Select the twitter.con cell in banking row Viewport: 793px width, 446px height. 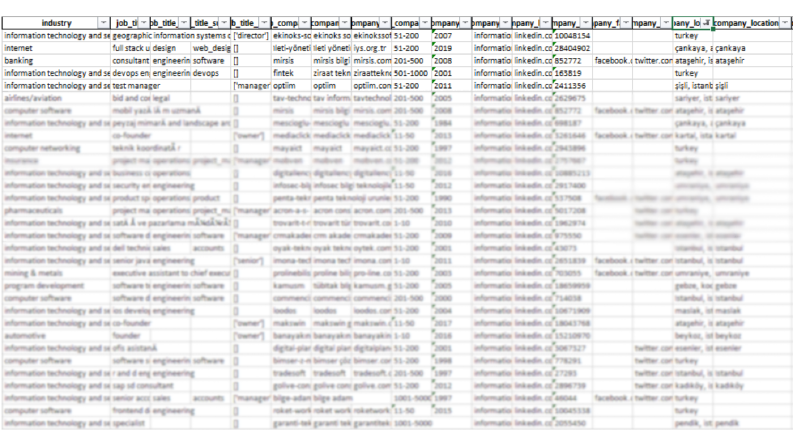(x=652, y=61)
